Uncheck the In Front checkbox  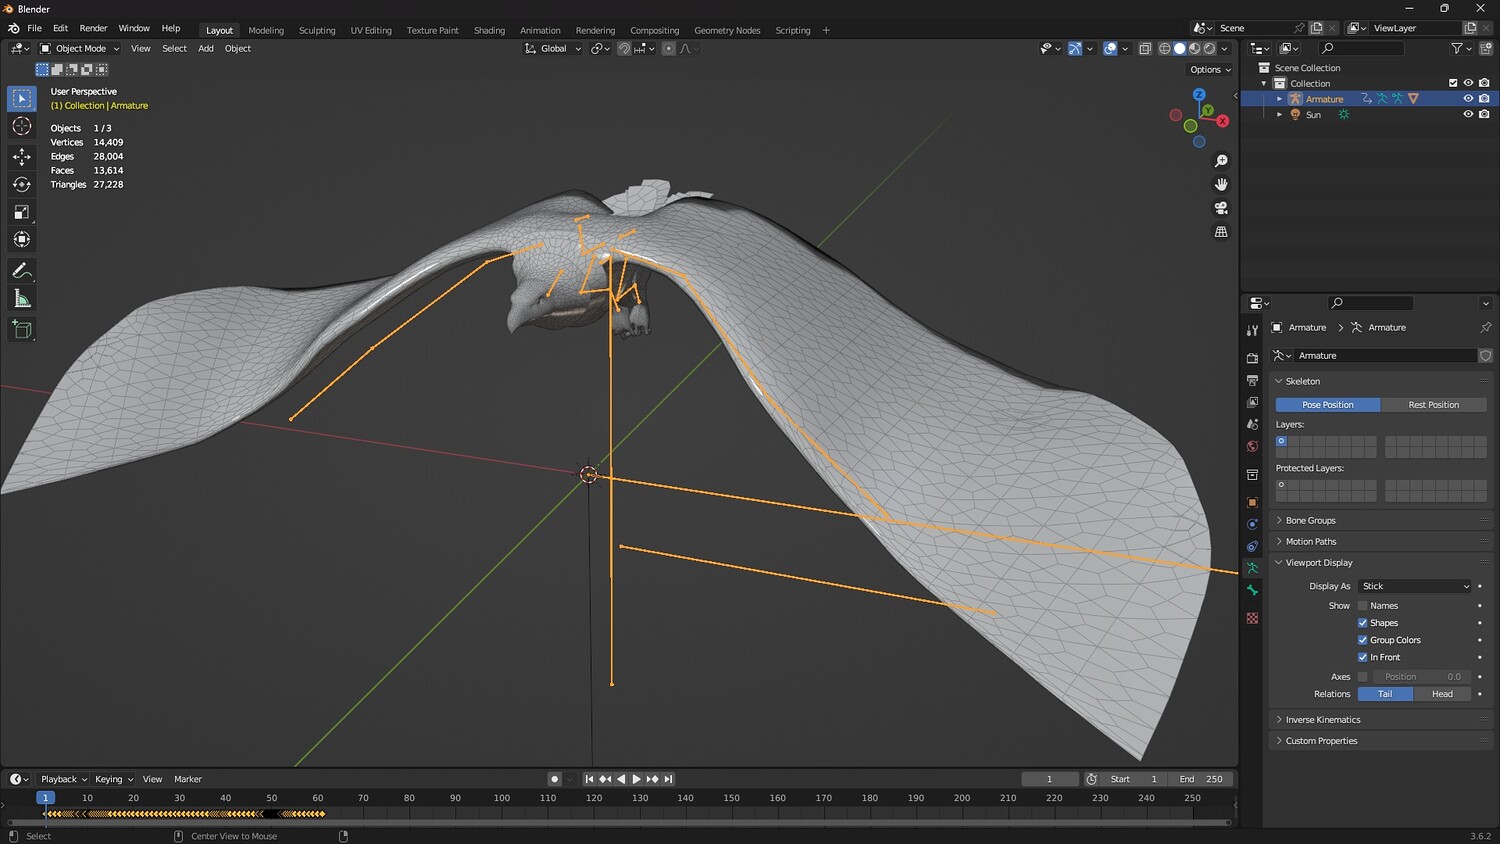click(x=1362, y=657)
